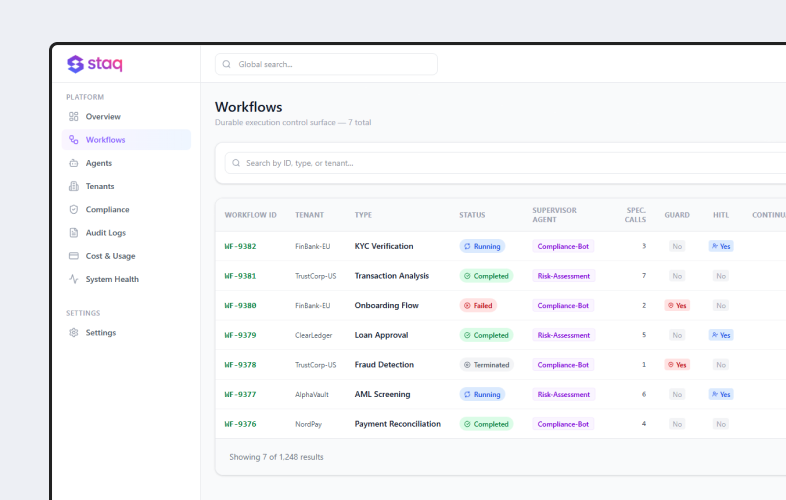This screenshot has width=786, height=500.
Task: Click the Settings gear icon
Action: [x=74, y=332]
